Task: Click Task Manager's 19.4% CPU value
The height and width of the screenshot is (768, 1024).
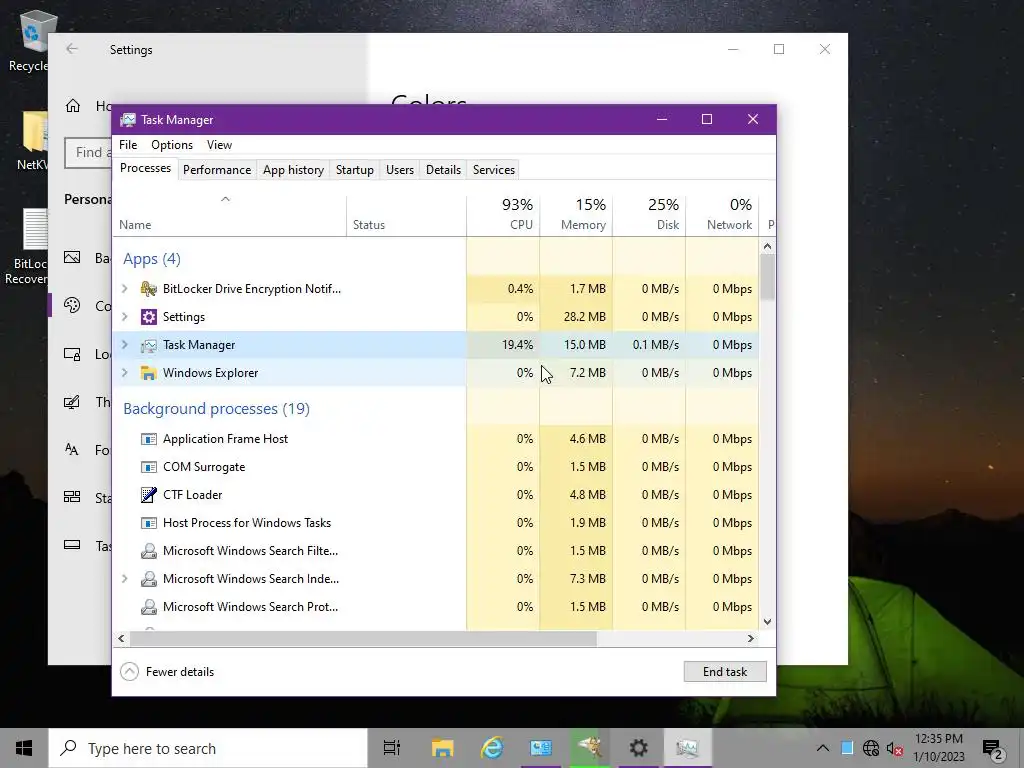Action: [x=517, y=345]
